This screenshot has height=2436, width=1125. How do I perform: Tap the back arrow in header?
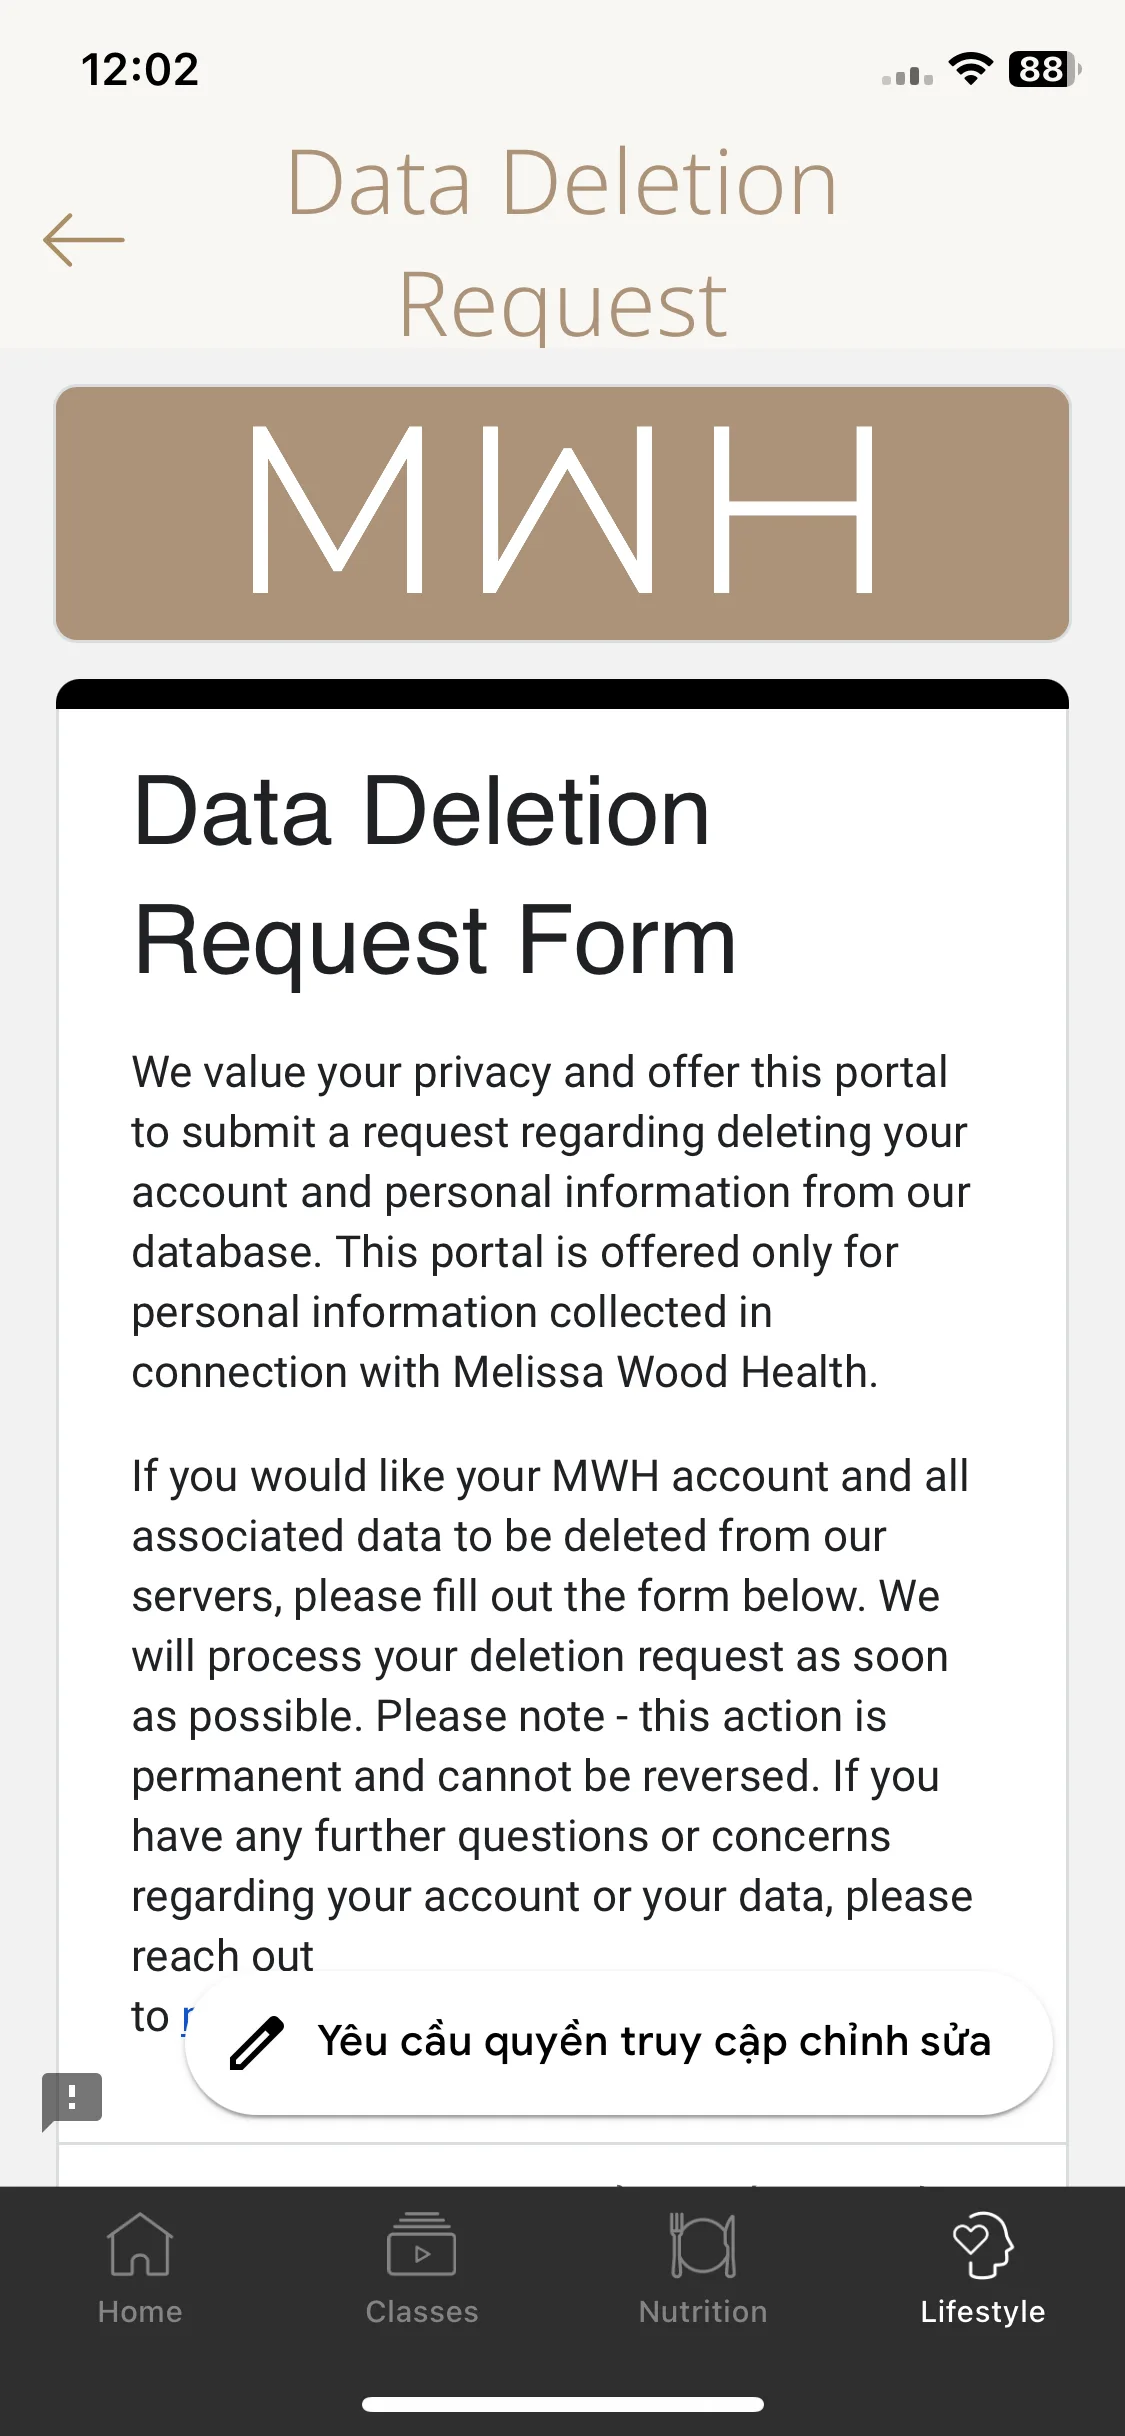point(84,240)
